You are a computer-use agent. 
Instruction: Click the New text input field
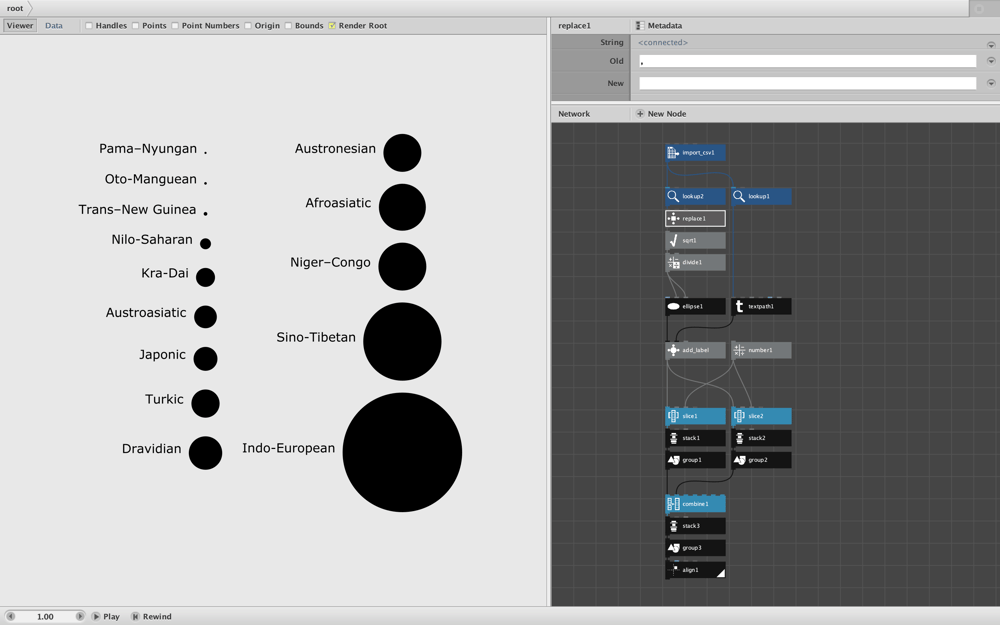click(x=807, y=83)
